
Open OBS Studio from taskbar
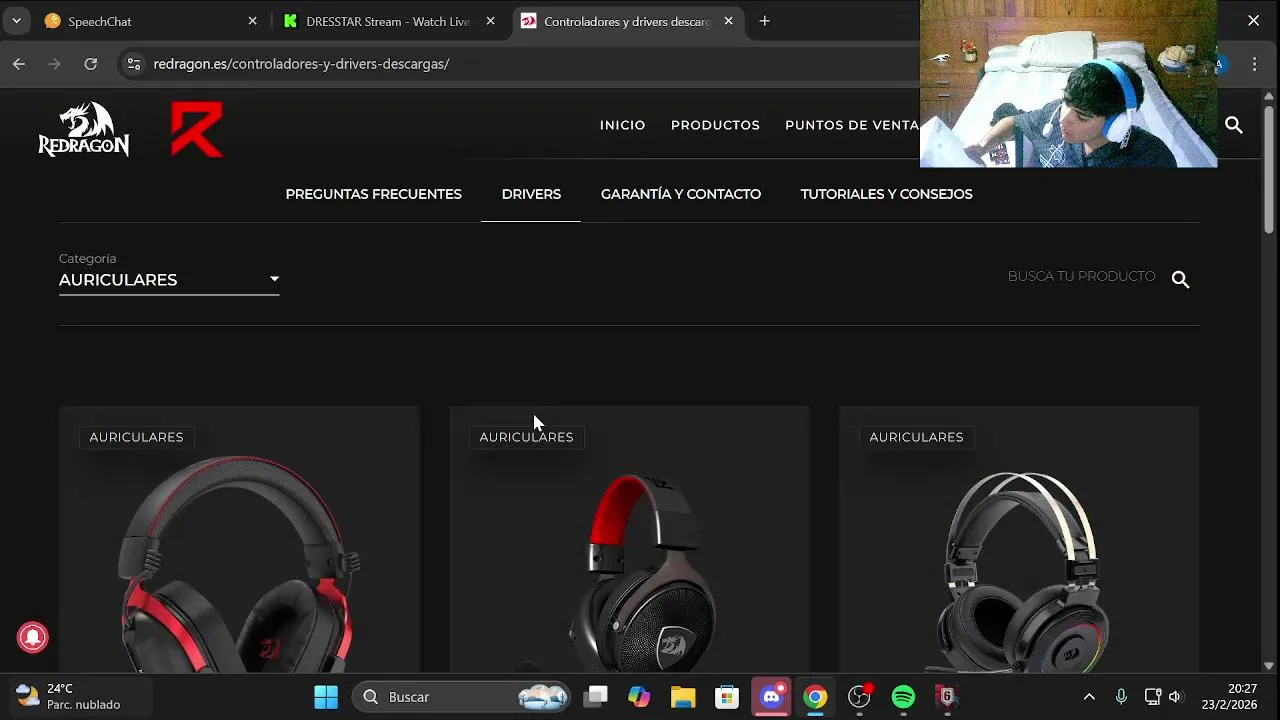tap(859, 697)
